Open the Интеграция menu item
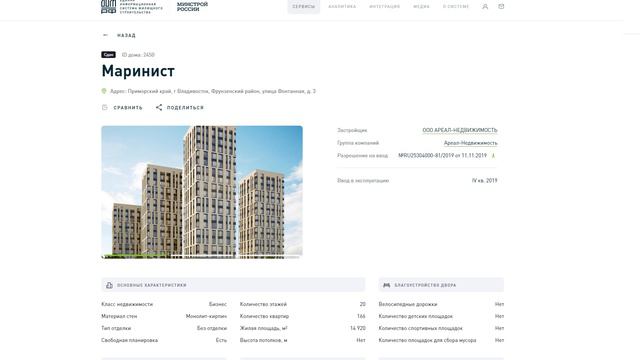 coord(384,7)
